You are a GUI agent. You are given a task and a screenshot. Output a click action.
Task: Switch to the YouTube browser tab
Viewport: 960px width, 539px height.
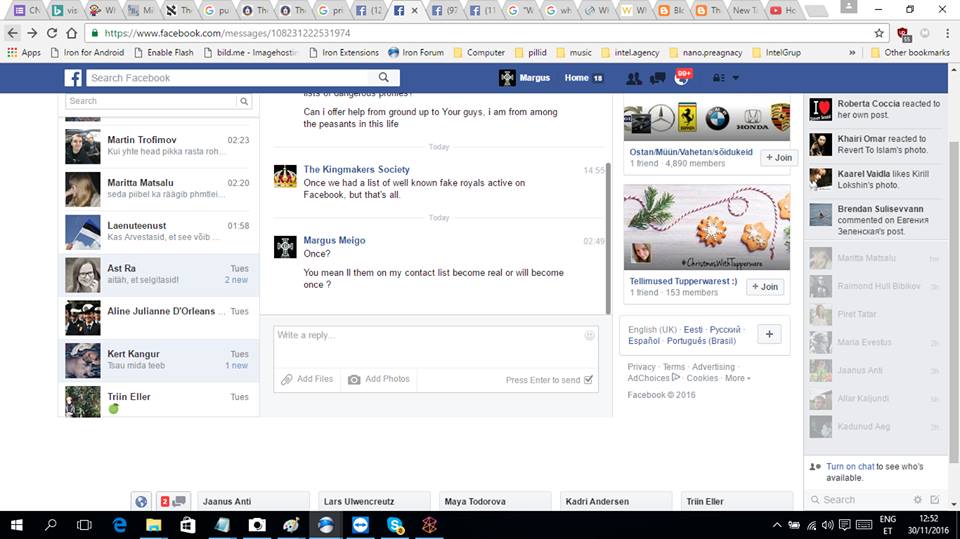(784, 10)
